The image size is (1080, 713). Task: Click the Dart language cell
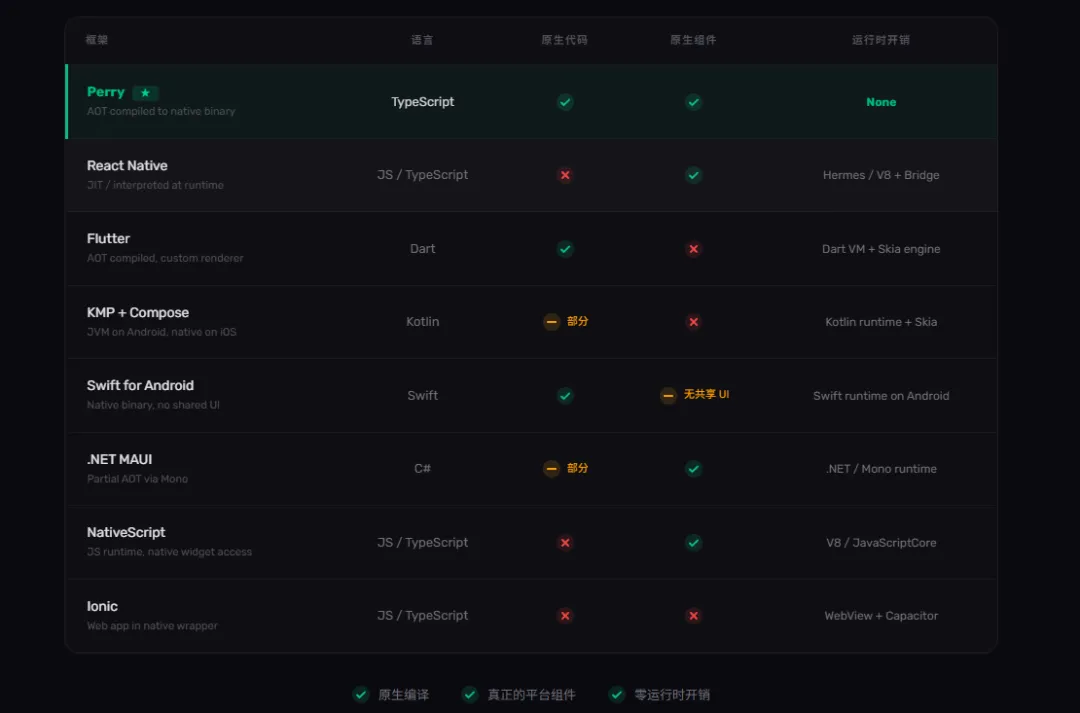[x=422, y=249]
